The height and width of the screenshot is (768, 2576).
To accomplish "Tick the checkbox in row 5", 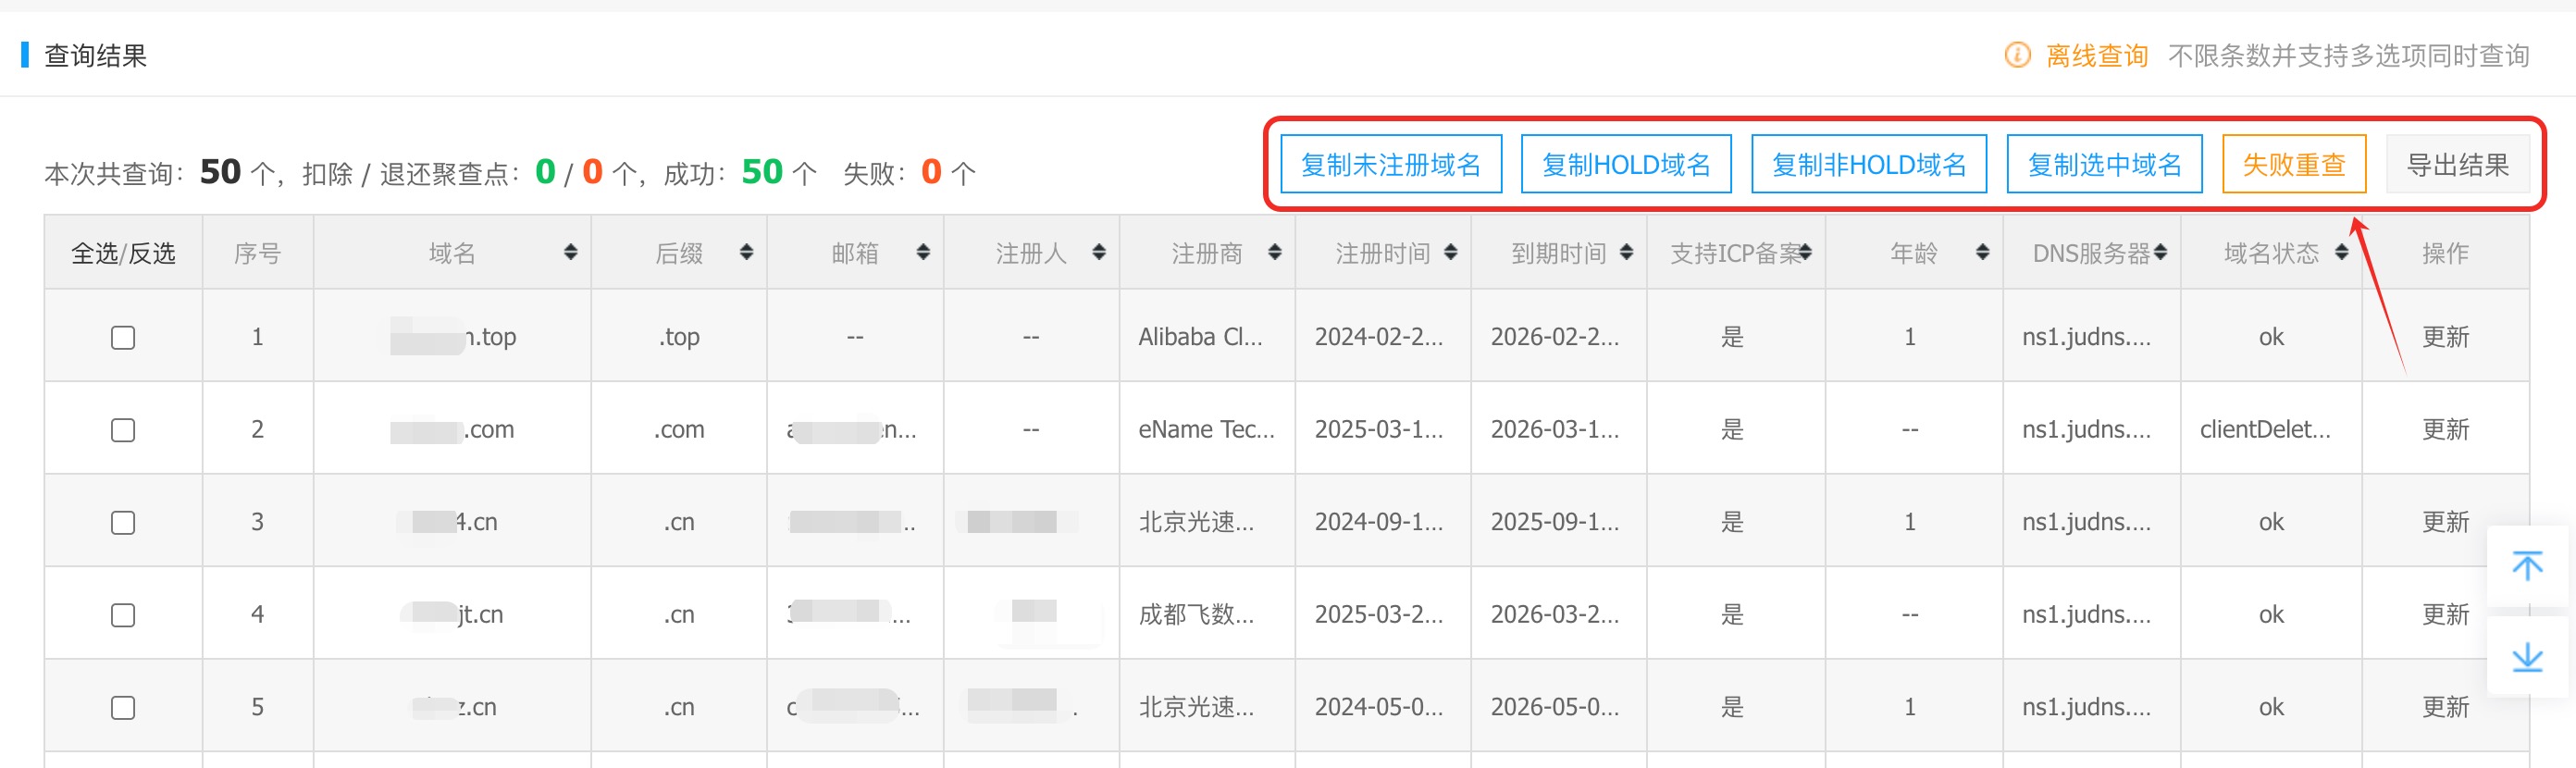I will point(123,707).
